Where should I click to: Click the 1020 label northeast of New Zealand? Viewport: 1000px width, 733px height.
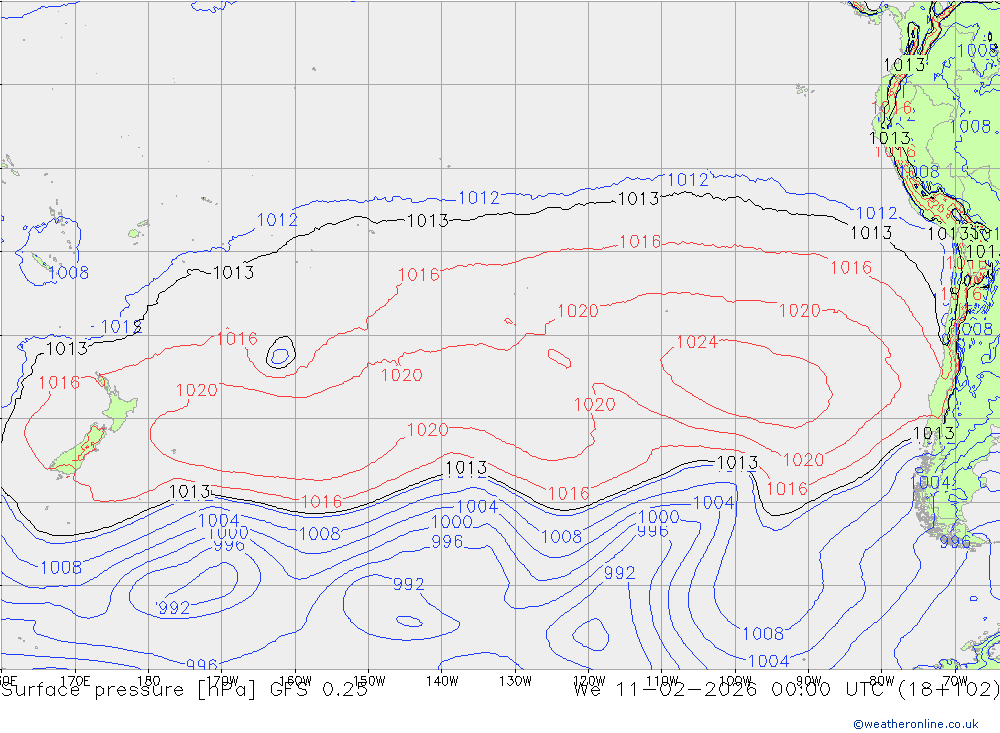[x=196, y=390]
